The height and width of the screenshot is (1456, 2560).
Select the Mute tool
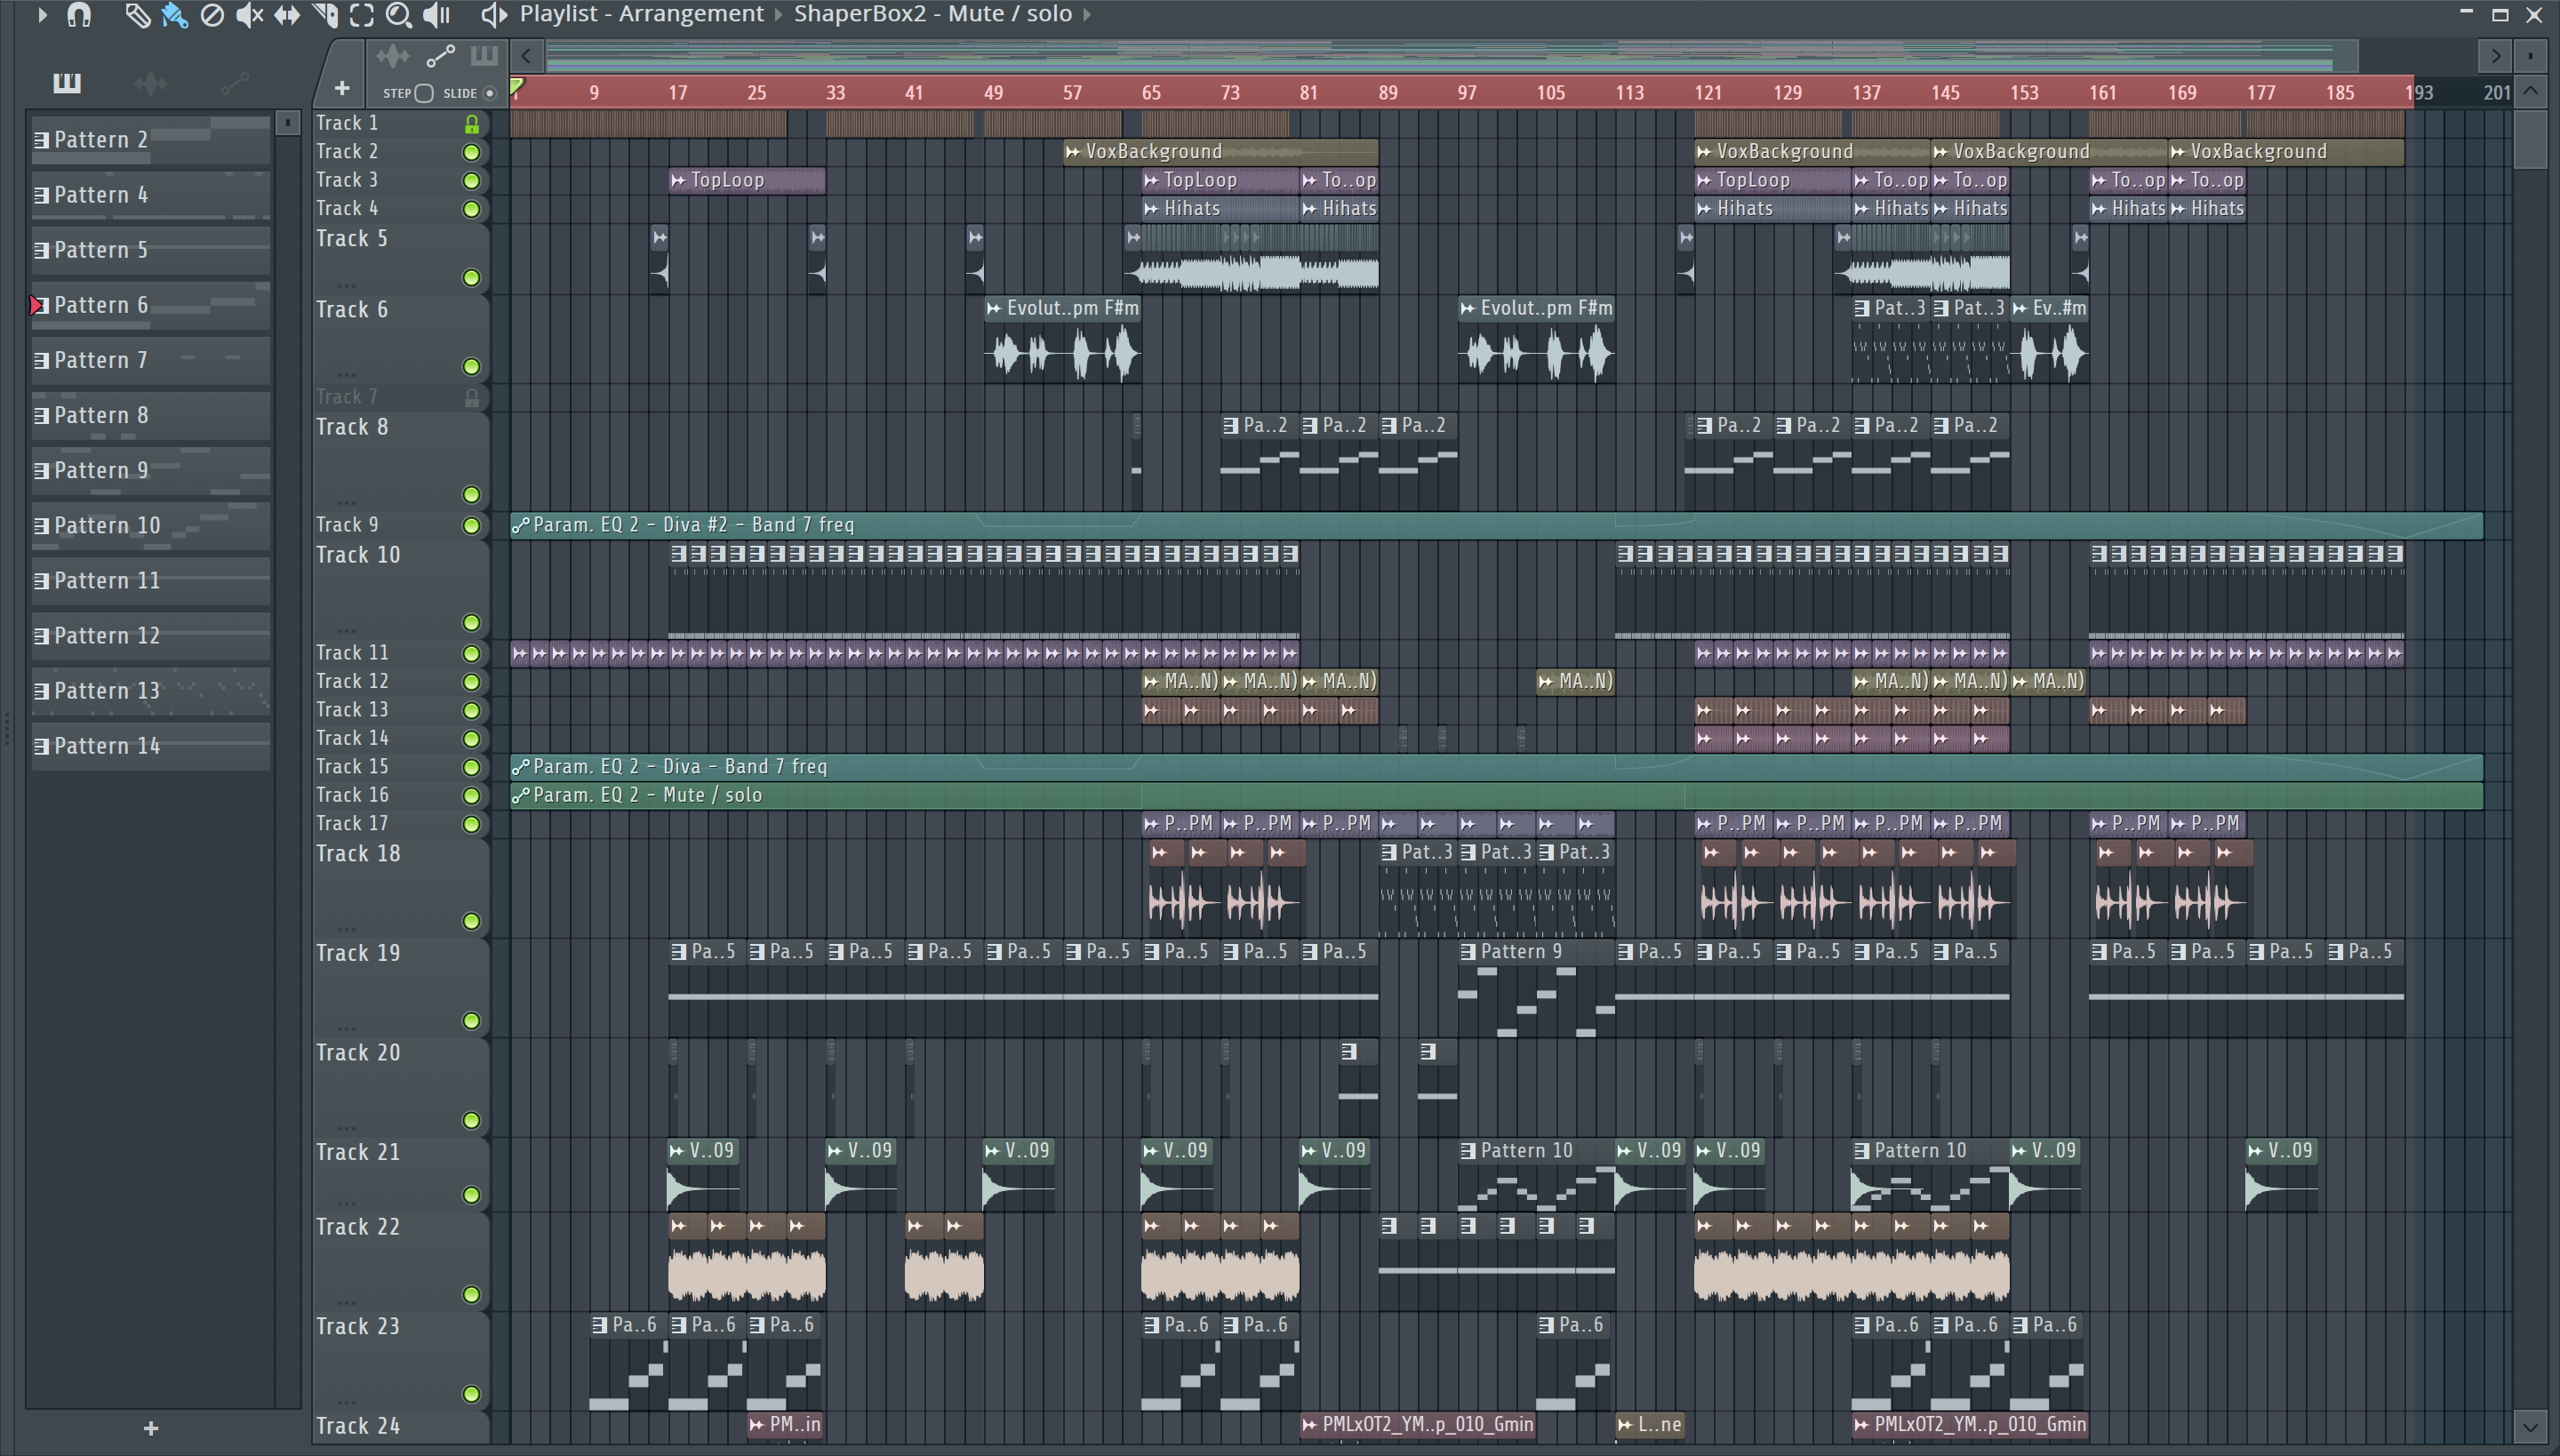point(249,14)
